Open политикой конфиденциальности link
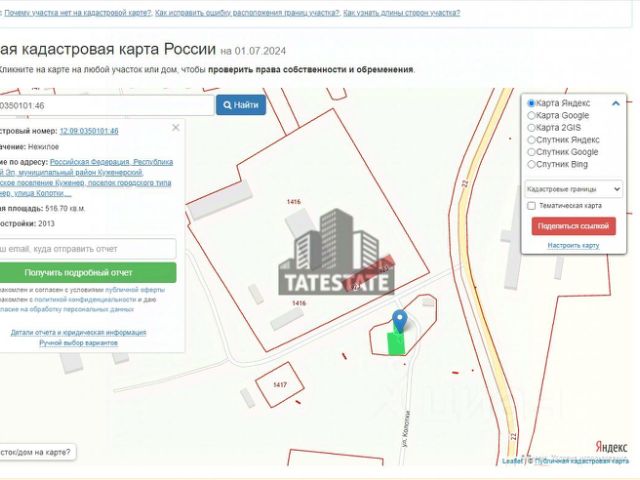Viewport: 640px width, 480px height. (x=85, y=300)
